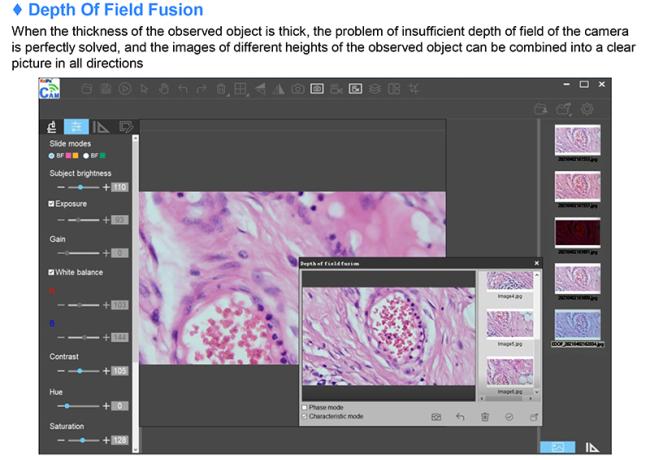Screen dimensions: 650x460
Task: Click plus button for Subject brightness
Action: tap(106, 187)
